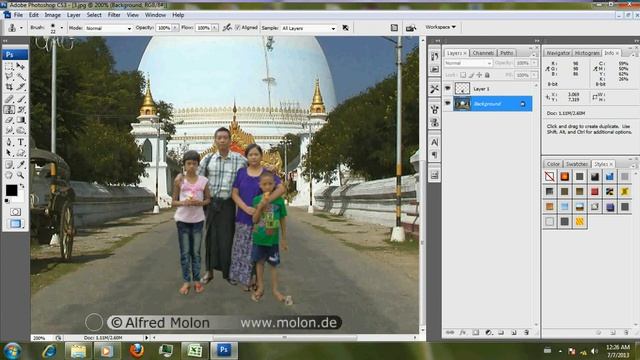Select the Horizontal Type tool
This screenshot has height=360, width=640.
pyautogui.click(x=20, y=142)
